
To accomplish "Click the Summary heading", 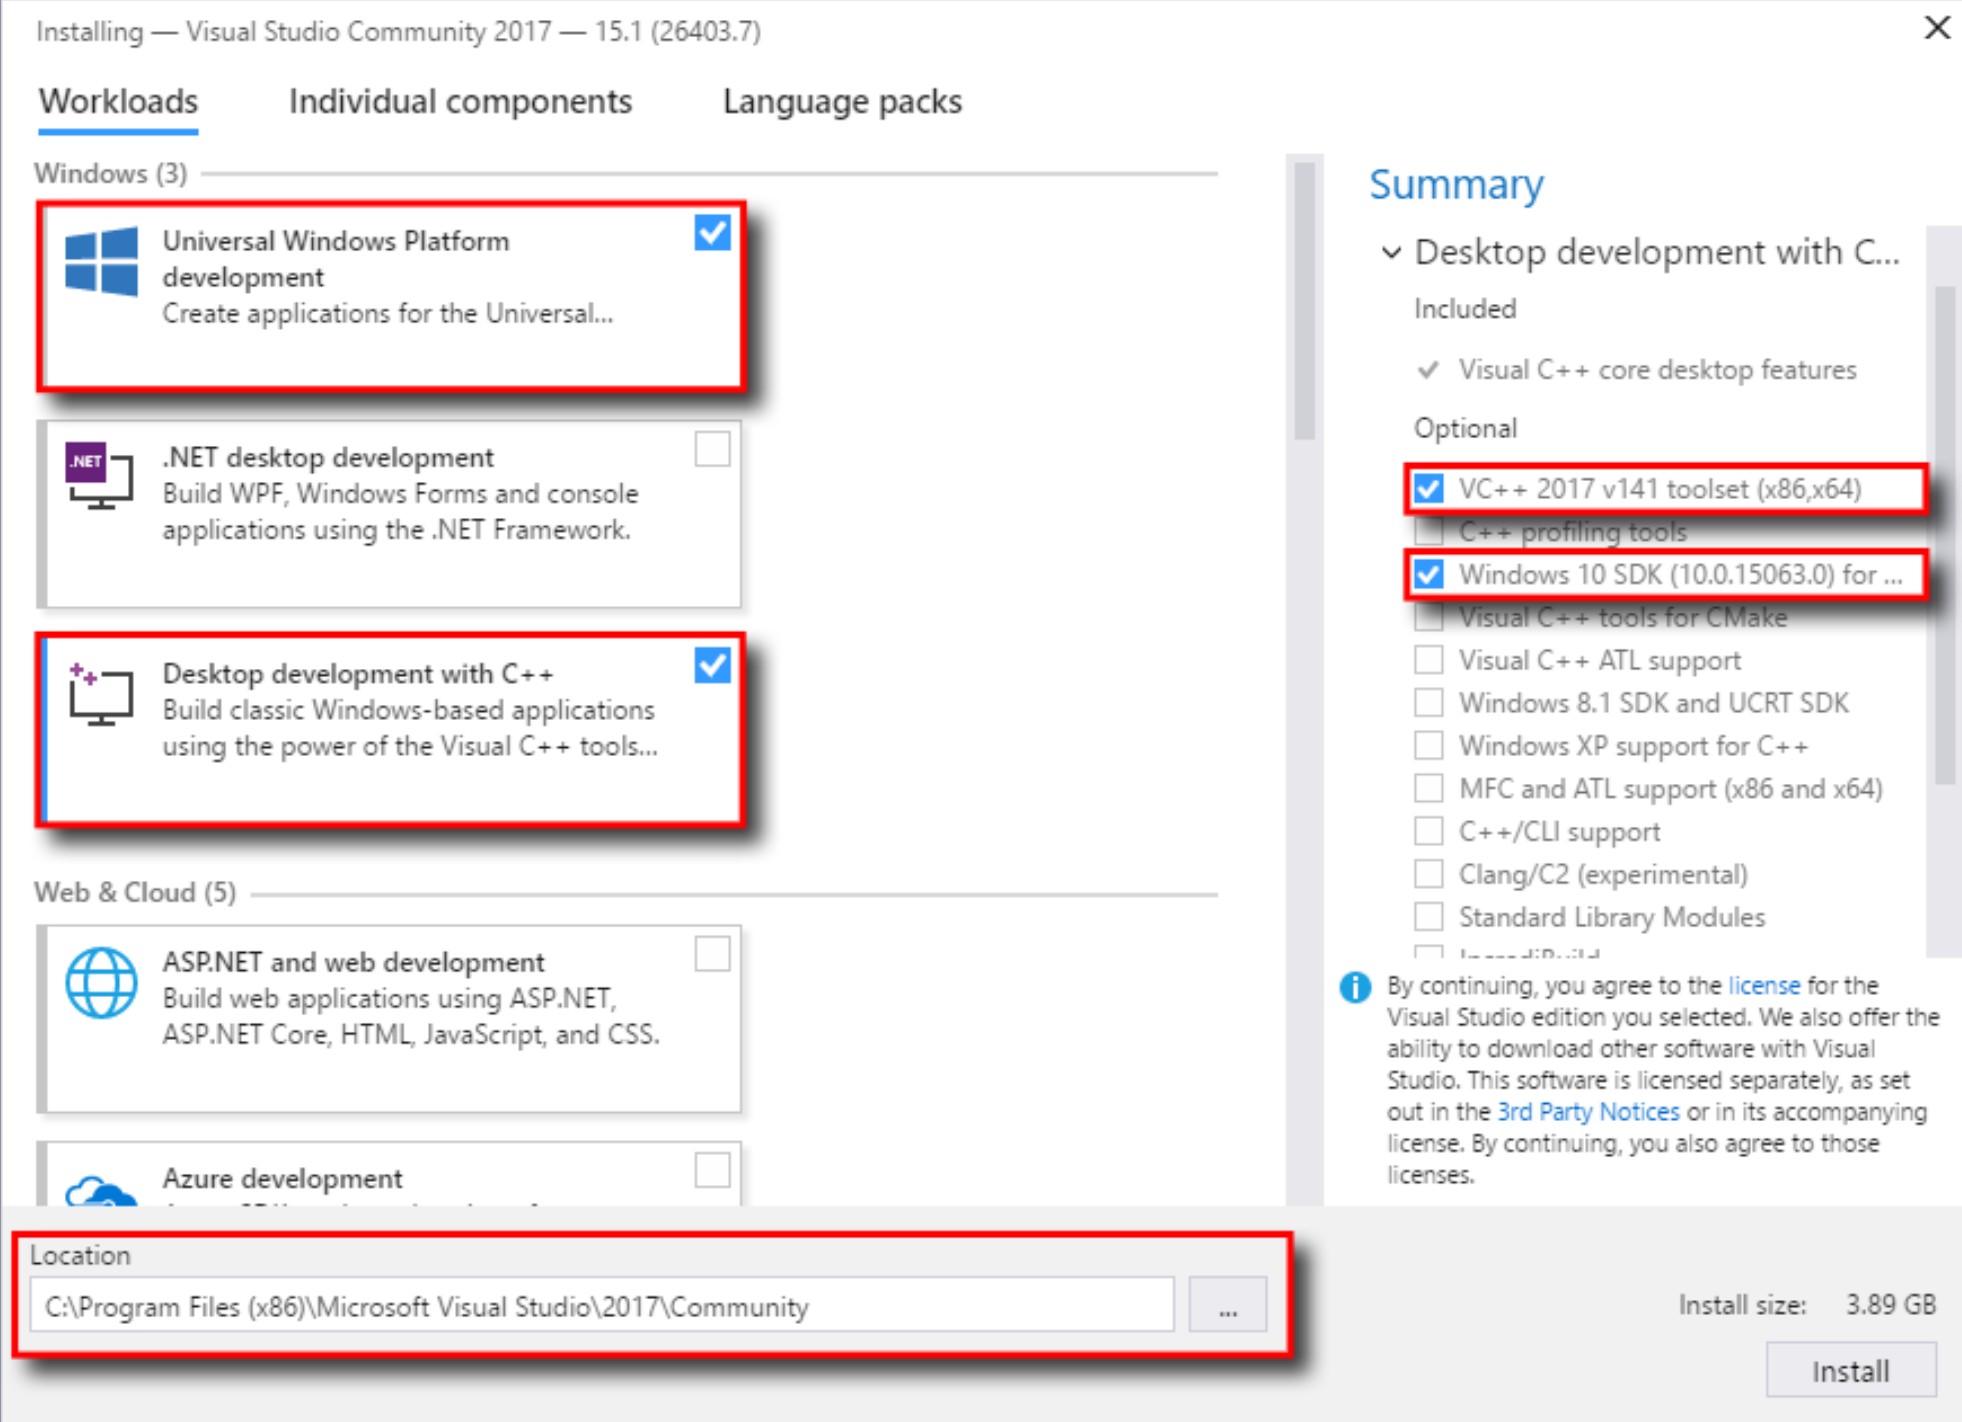I will point(1456,185).
